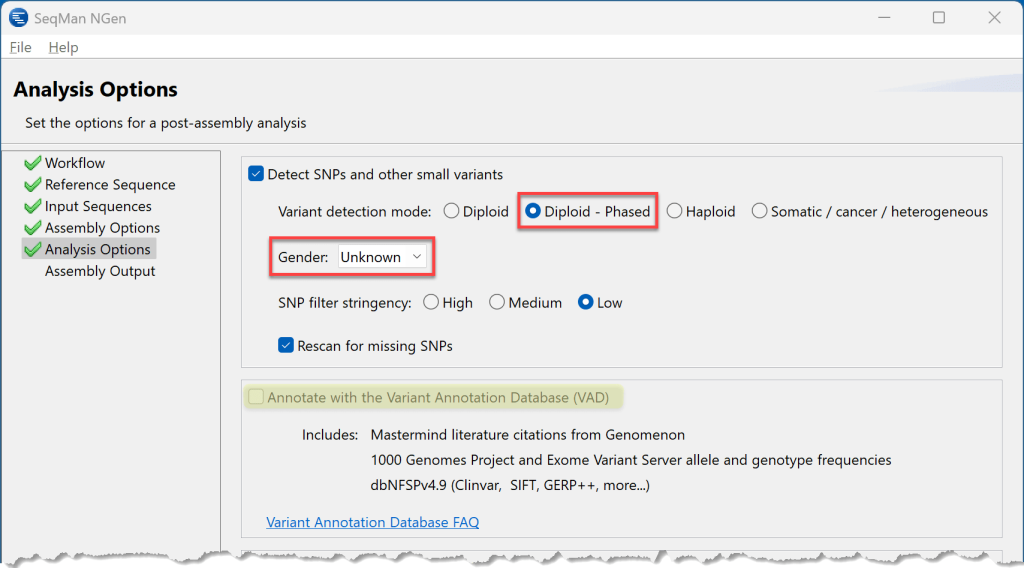Open the Help menu
Image resolution: width=1024 pixels, height=568 pixels.
(x=63, y=47)
